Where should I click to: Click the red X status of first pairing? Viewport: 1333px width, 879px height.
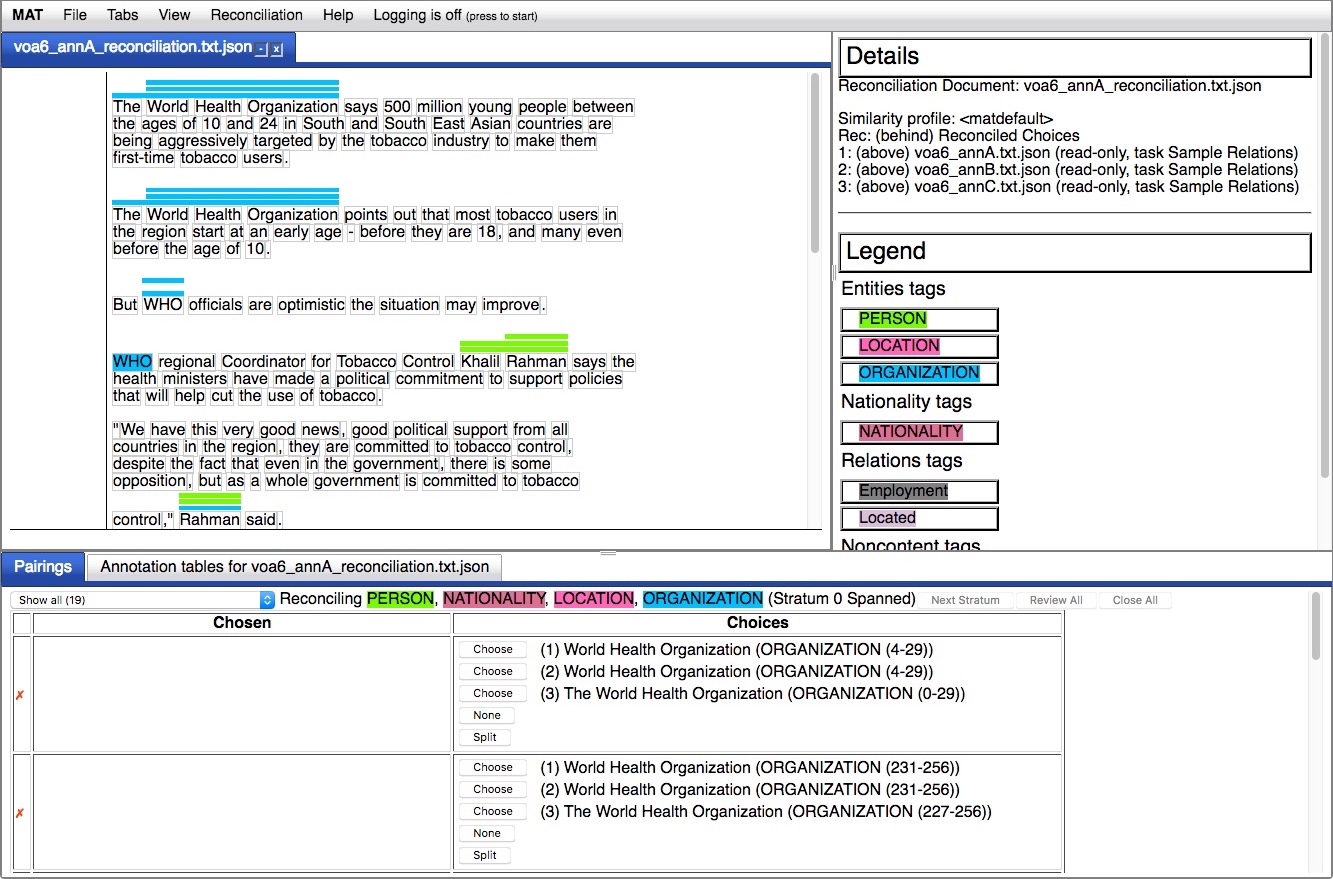pos(20,695)
